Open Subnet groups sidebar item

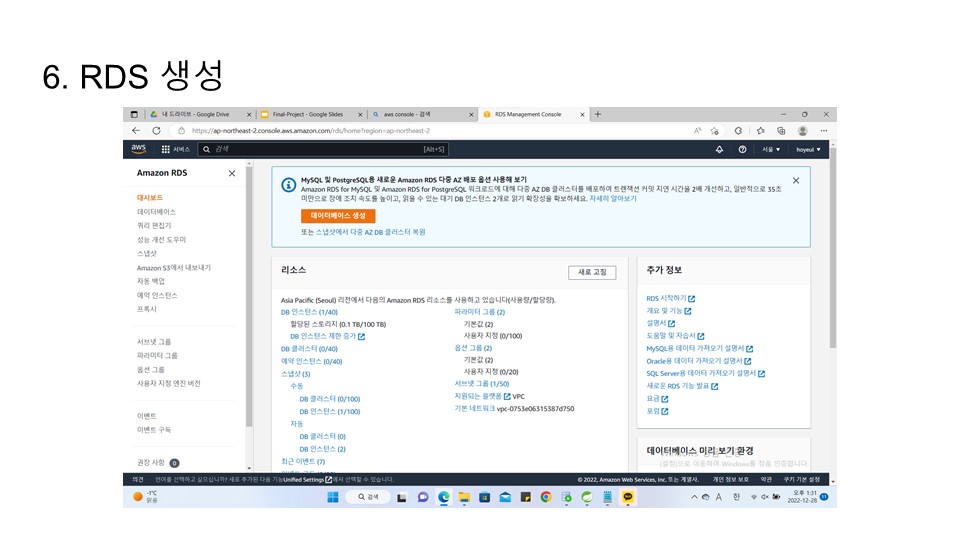(x=154, y=342)
